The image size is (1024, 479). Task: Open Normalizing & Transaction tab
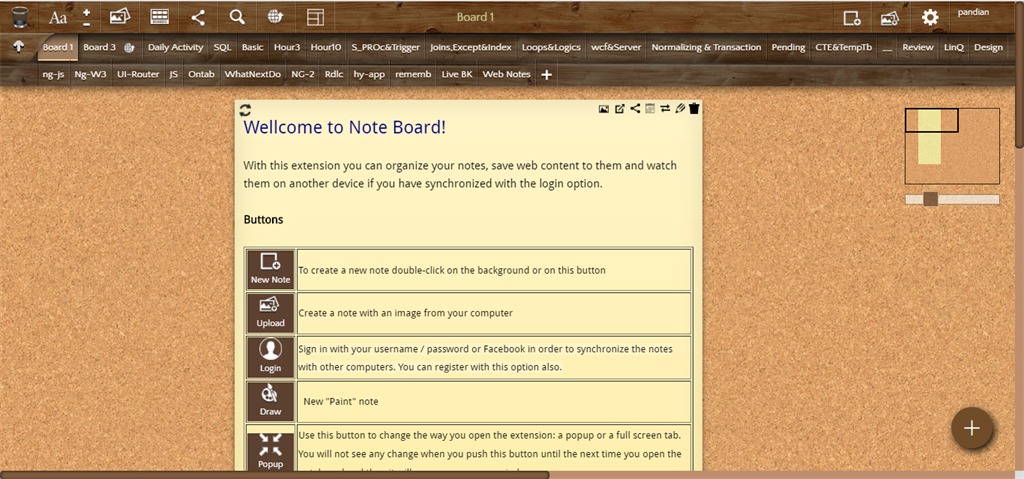pos(706,47)
